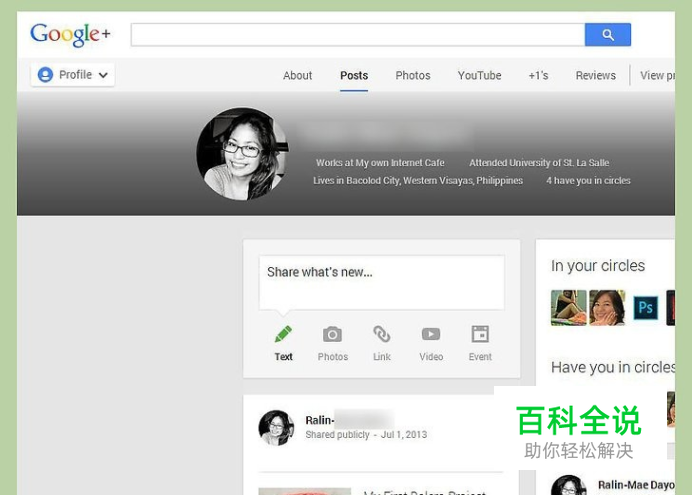Go to the YouTube tab
The width and height of the screenshot is (692, 495).
[479, 75]
